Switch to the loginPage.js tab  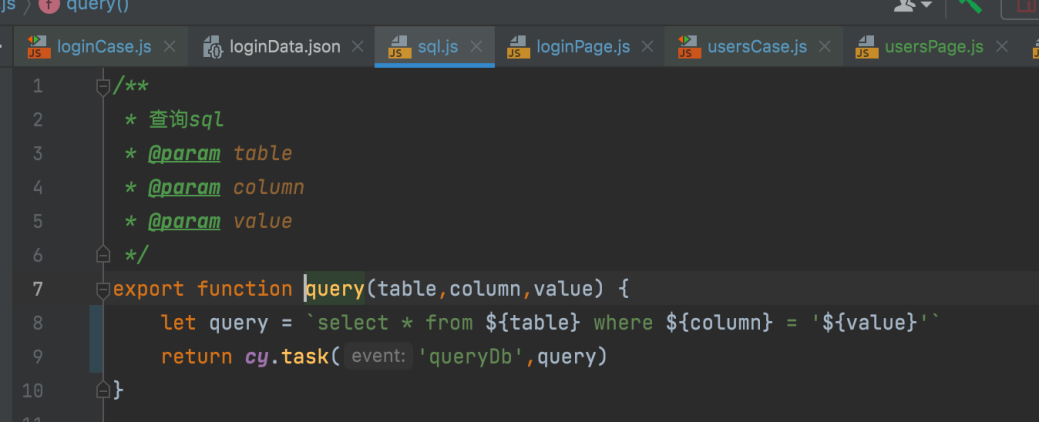click(583, 47)
